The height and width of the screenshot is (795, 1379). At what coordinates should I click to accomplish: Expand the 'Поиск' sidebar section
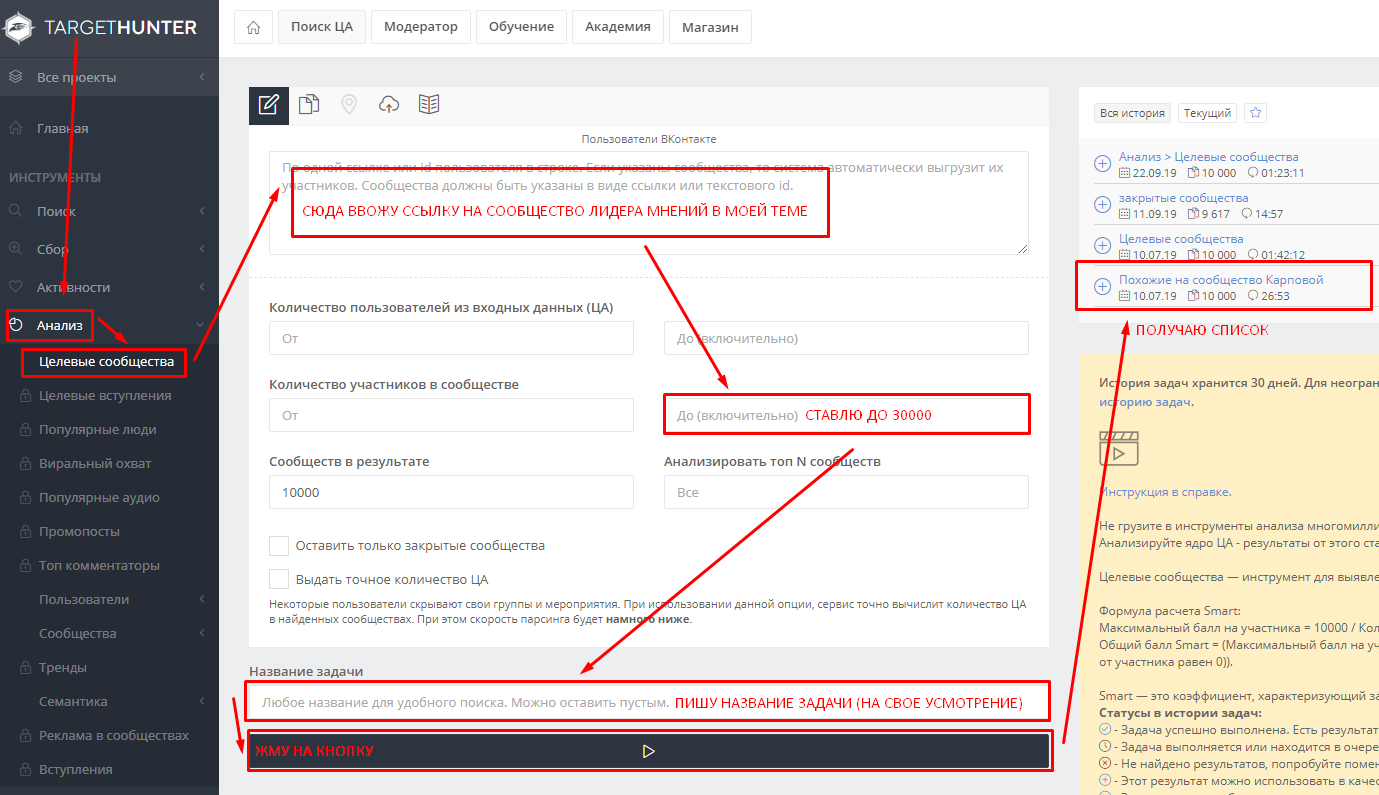click(109, 211)
